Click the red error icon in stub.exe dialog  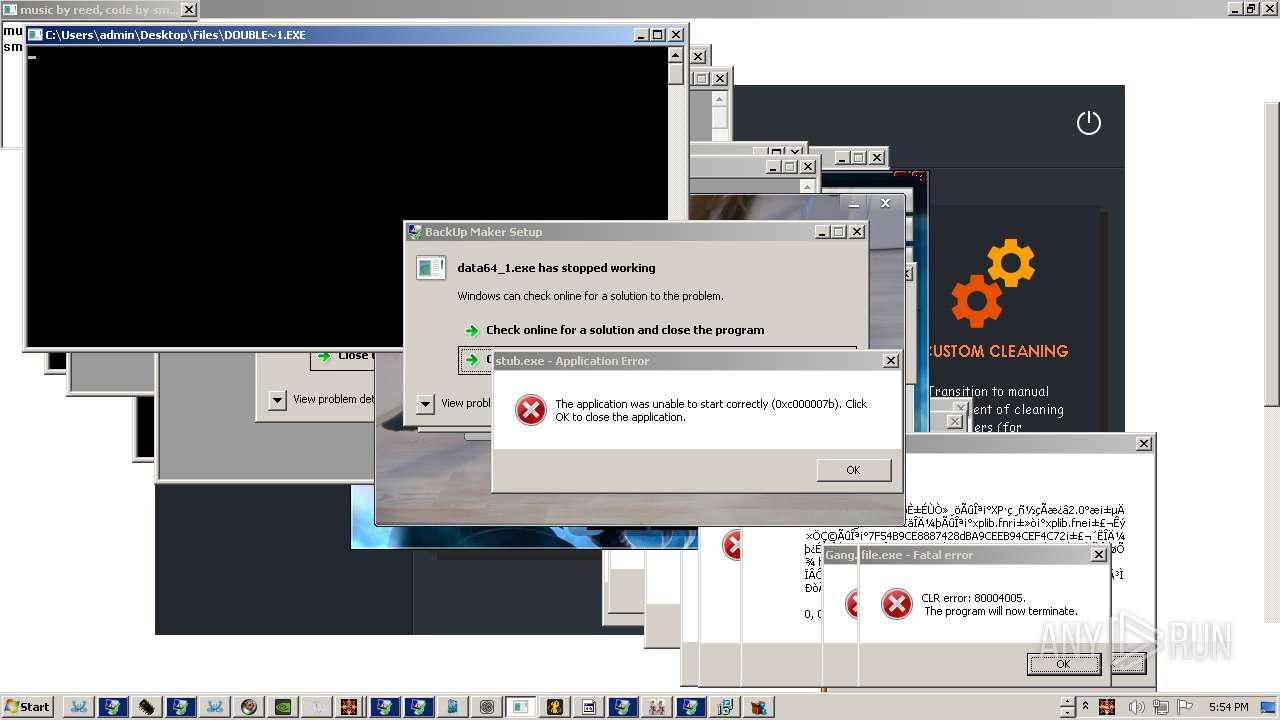[530, 410]
